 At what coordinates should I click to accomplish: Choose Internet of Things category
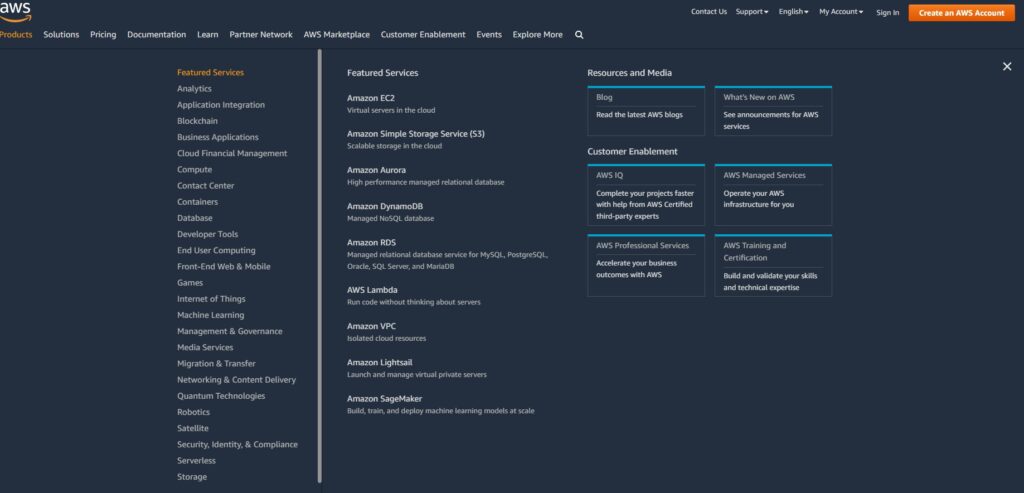211,299
